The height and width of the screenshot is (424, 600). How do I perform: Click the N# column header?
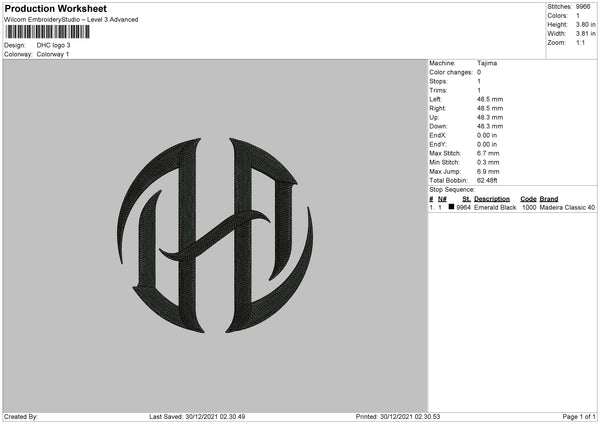[x=442, y=199]
